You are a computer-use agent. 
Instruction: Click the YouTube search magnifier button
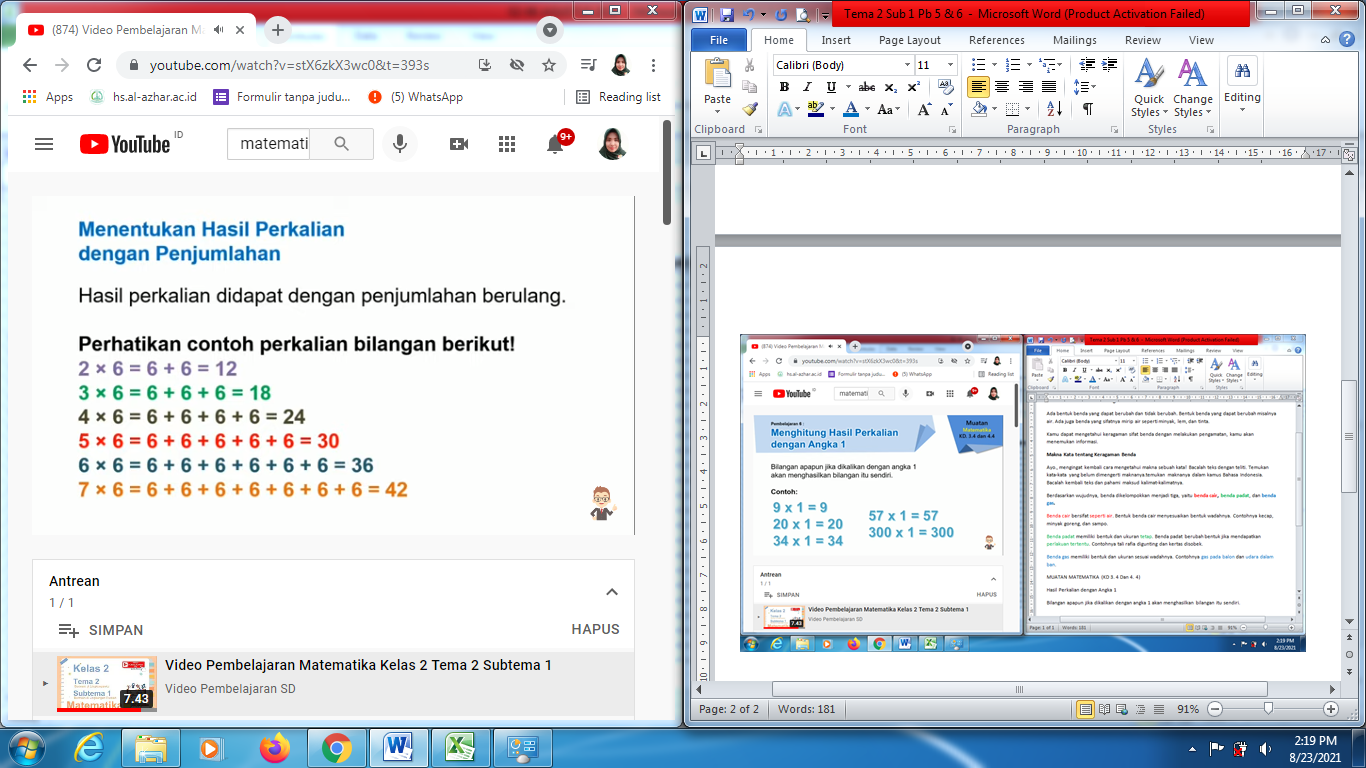coord(342,144)
